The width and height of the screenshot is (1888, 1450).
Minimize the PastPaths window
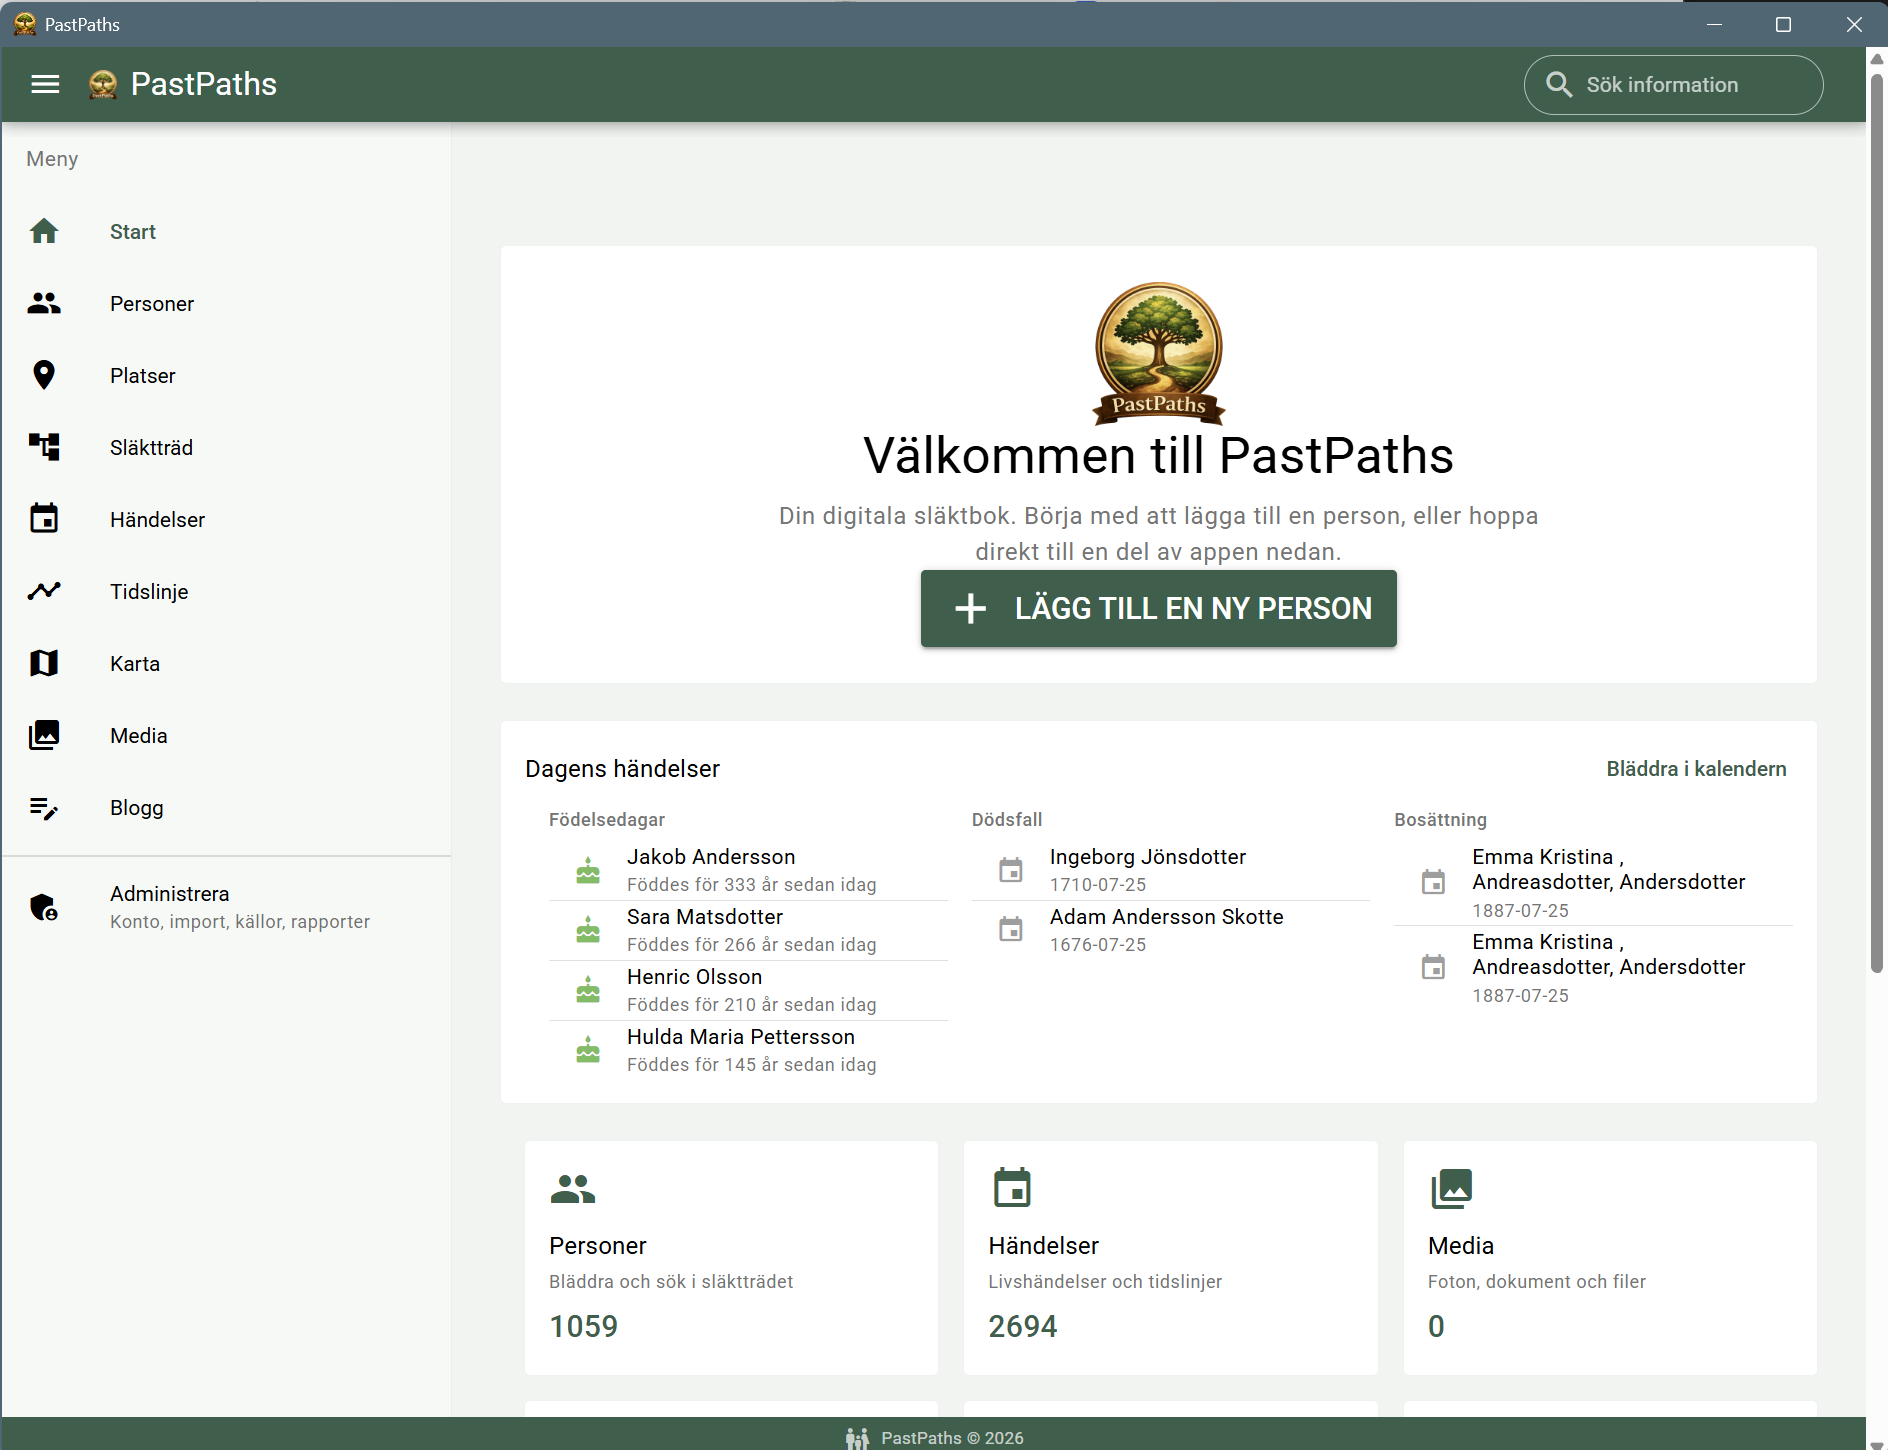click(x=1714, y=24)
